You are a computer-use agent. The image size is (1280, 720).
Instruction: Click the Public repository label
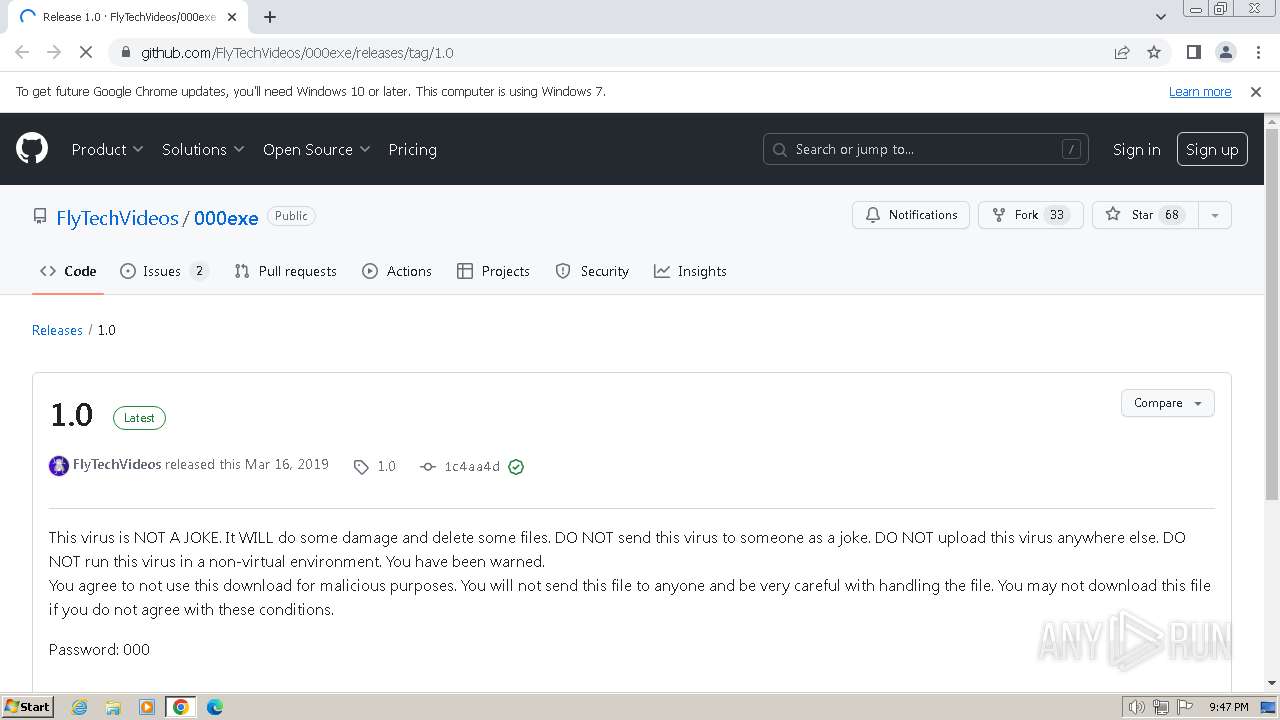[291, 216]
